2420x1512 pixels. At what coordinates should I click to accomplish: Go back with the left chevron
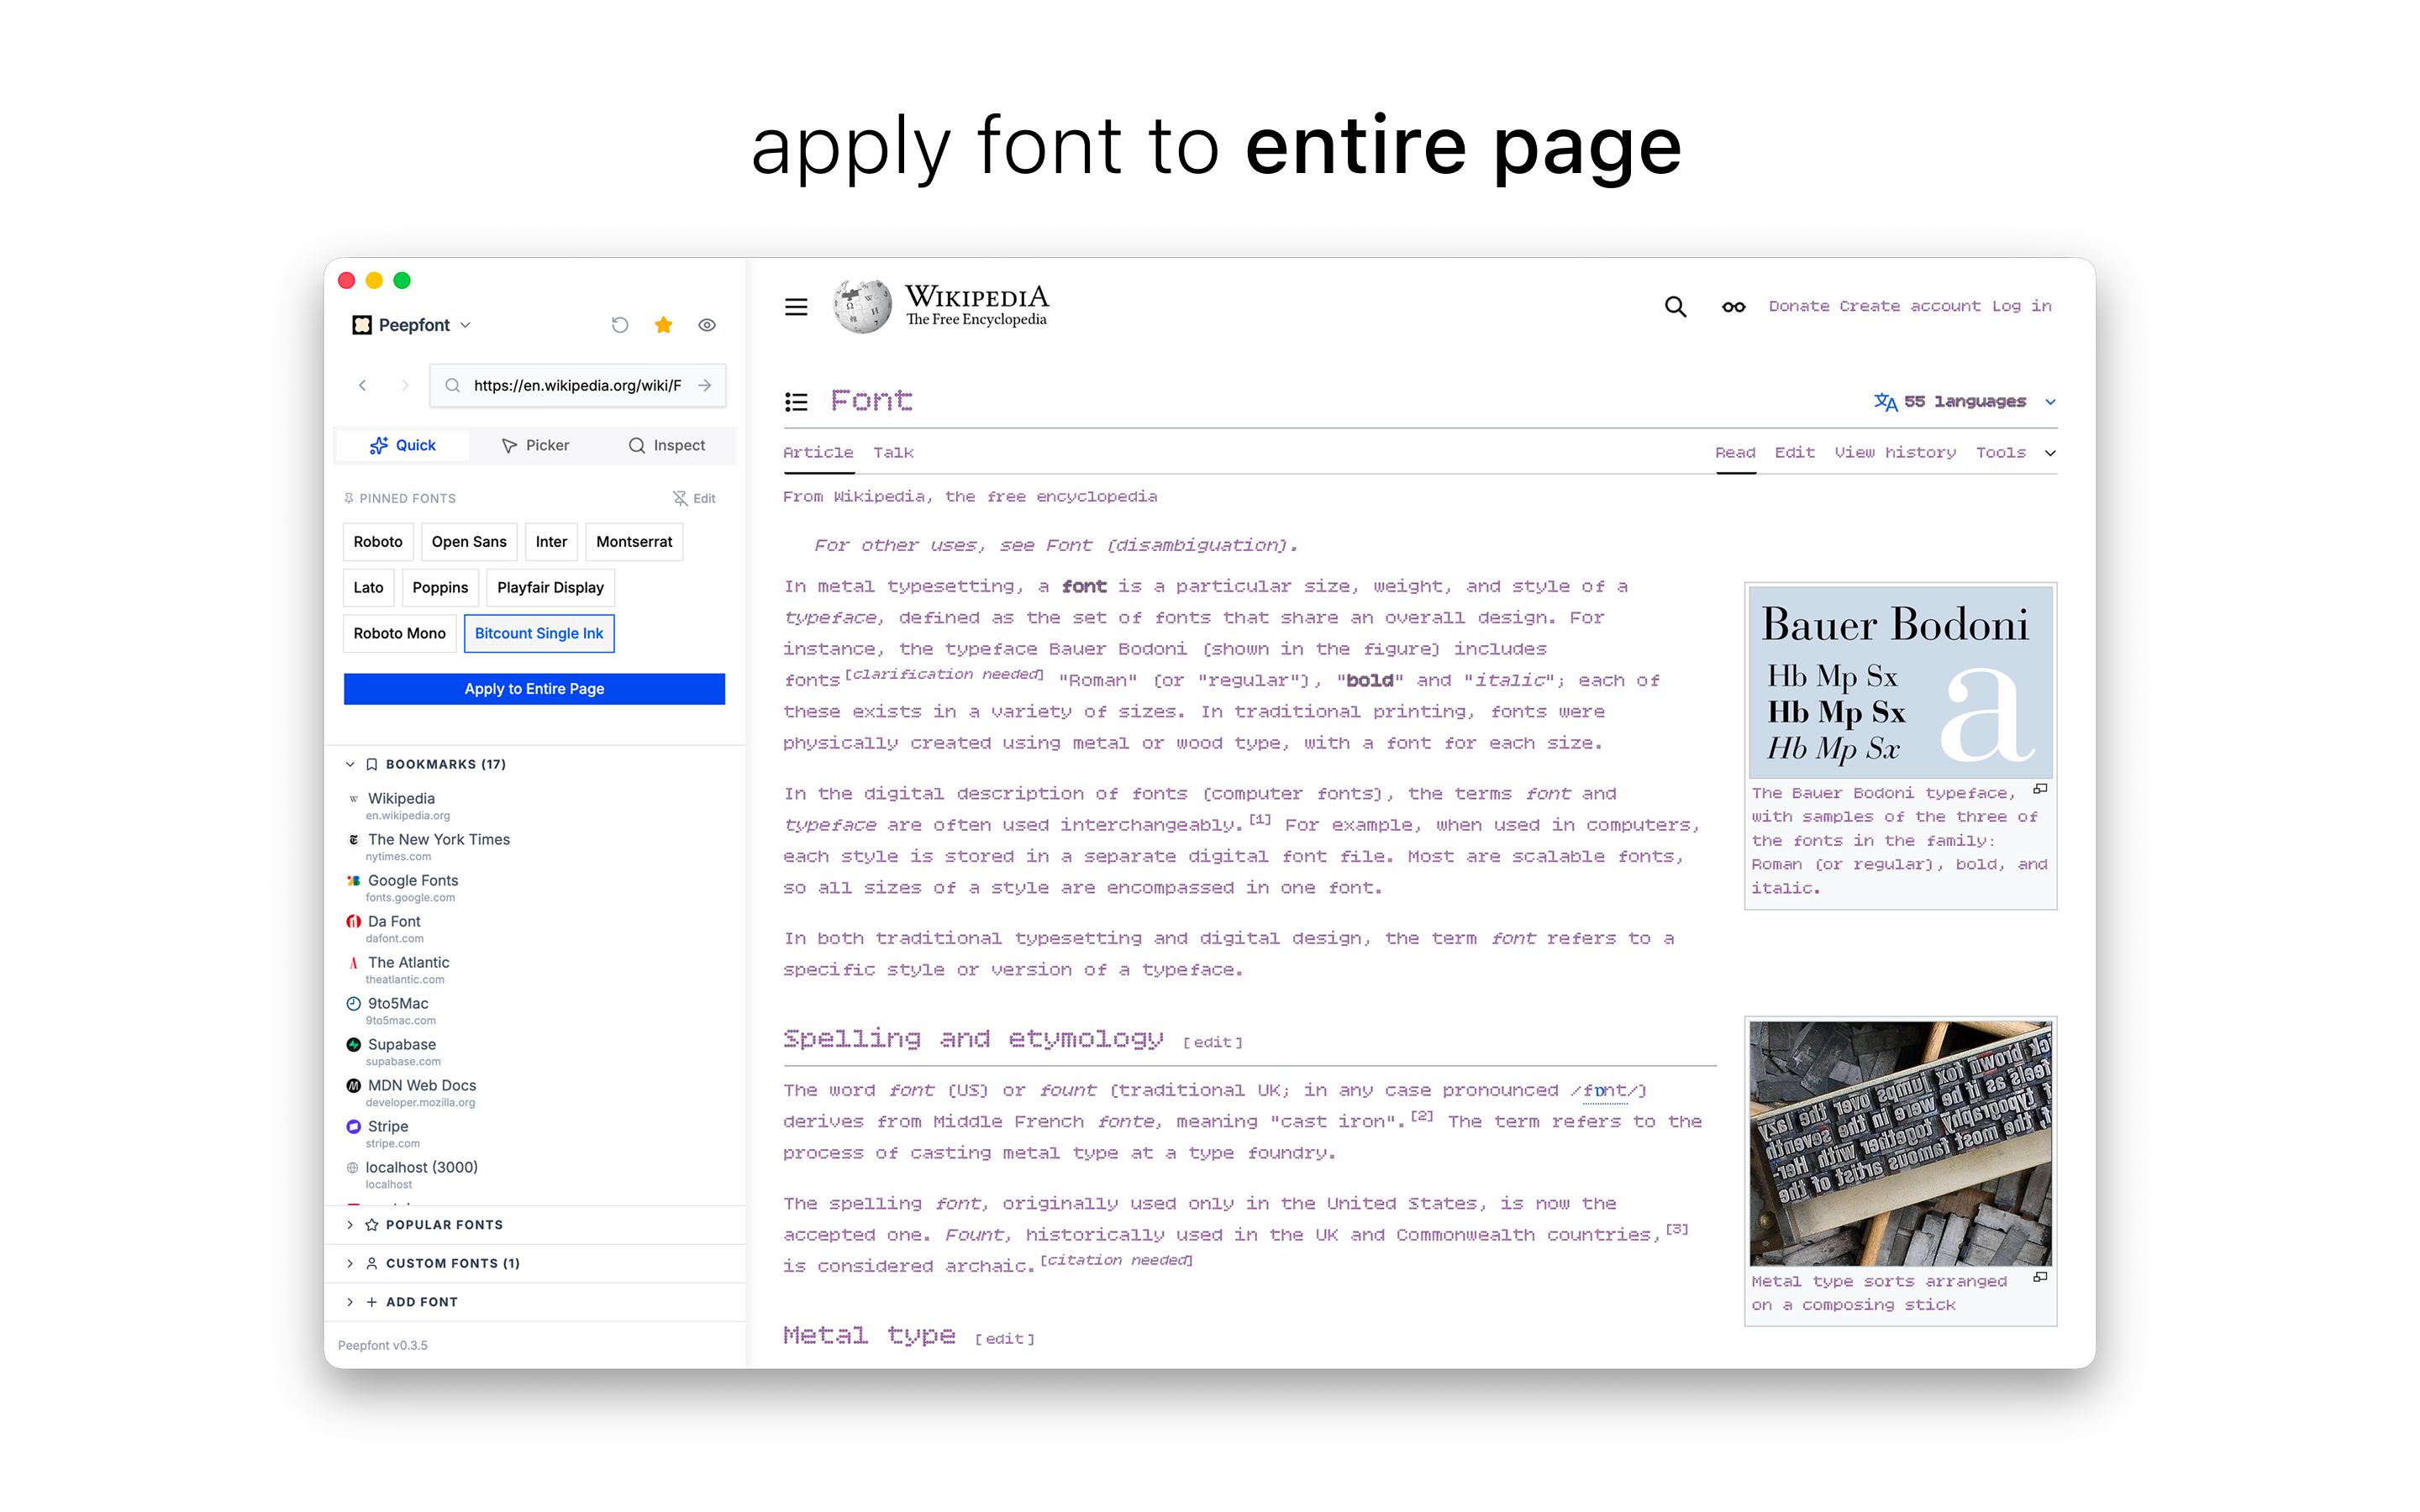[x=362, y=385]
